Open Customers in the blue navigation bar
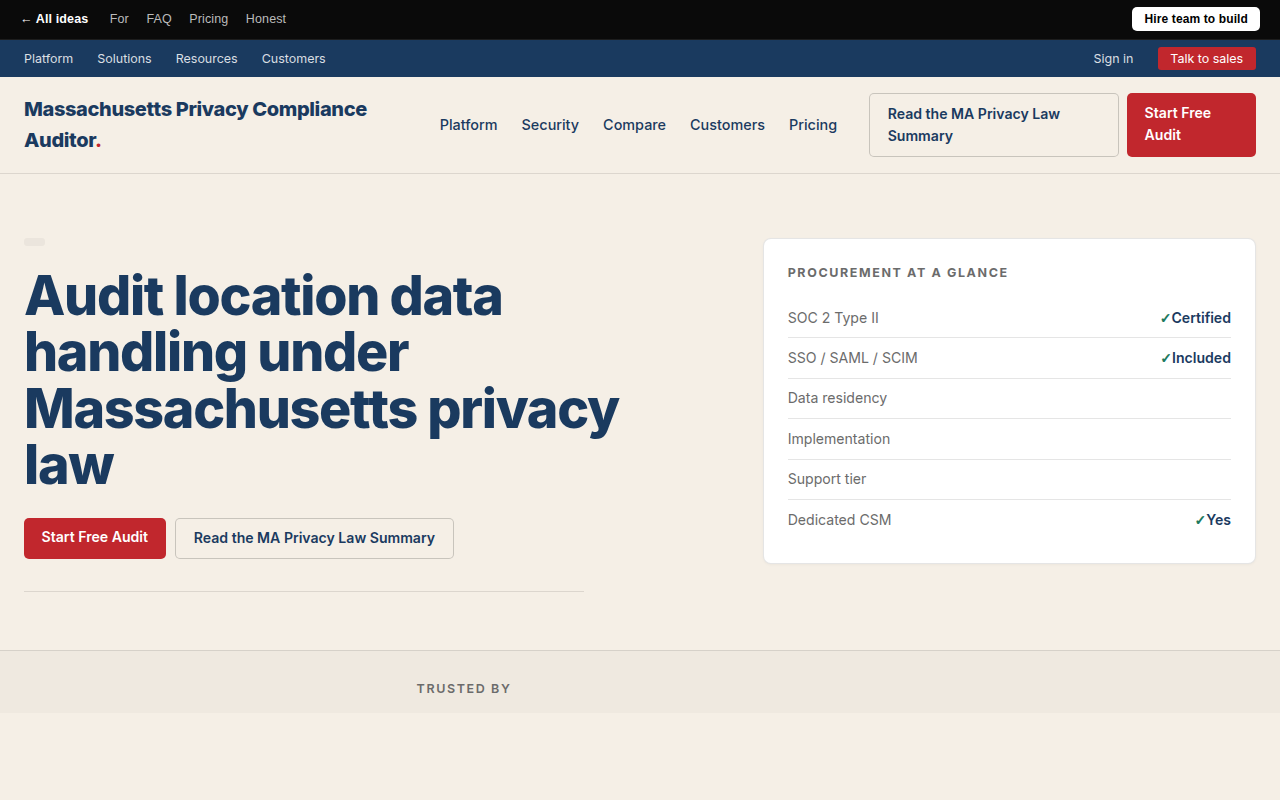Image resolution: width=1280 pixels, height=800 pixels. 294,59
